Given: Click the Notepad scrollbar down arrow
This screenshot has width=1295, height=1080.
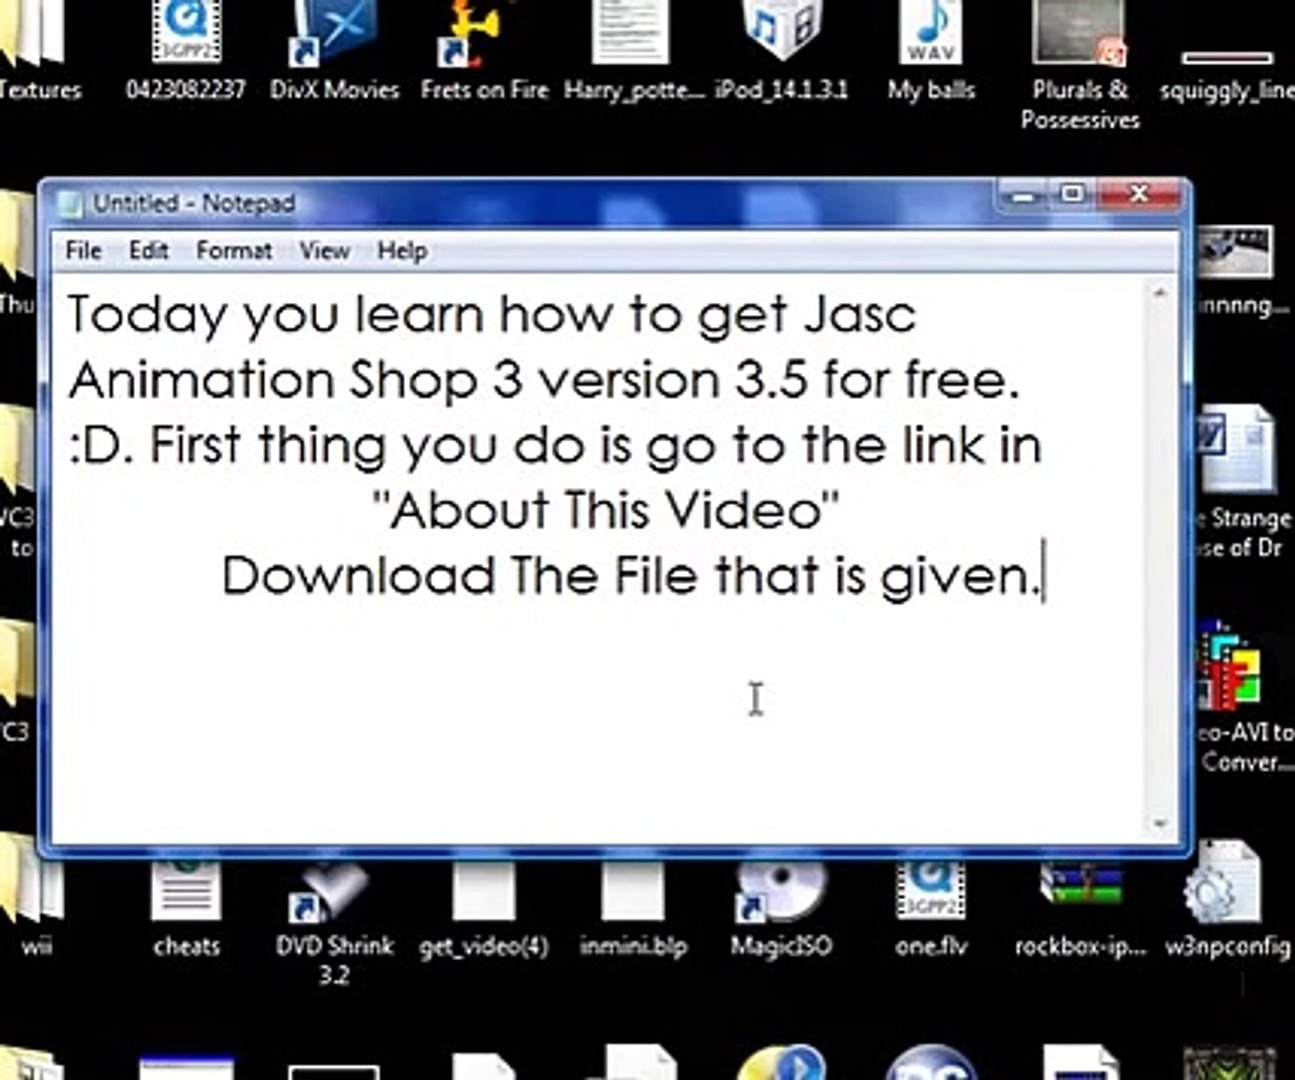Looking at the screenshot, I should (1160, 824).
